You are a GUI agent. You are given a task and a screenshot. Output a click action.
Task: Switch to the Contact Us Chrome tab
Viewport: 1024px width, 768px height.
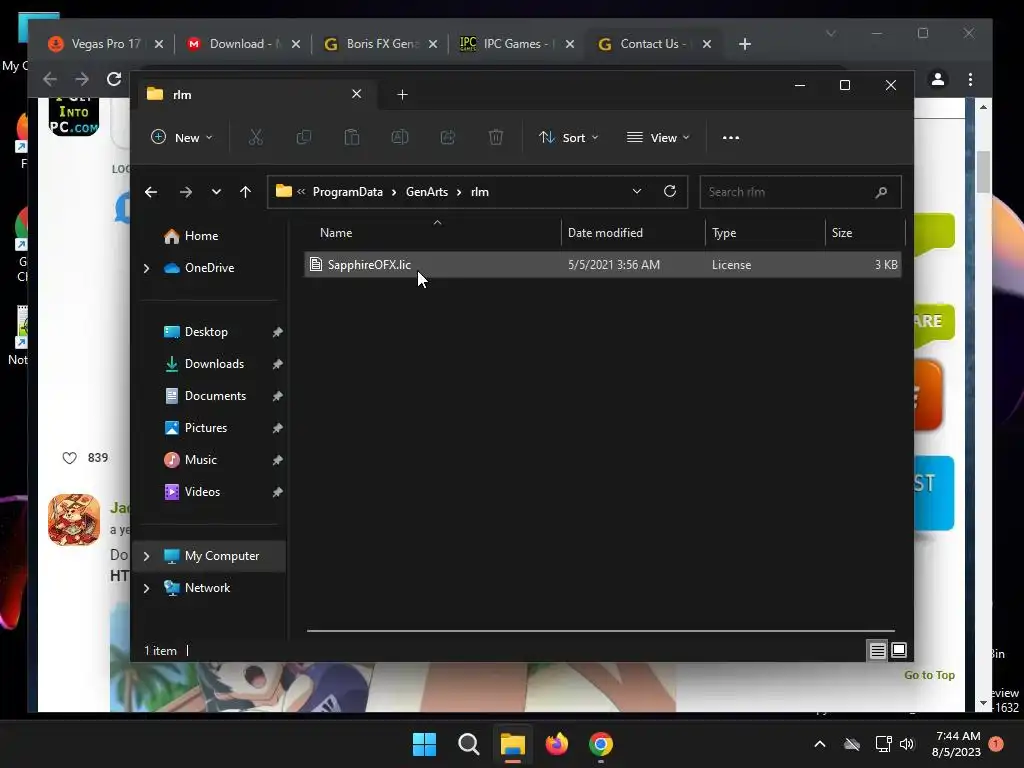coord(655,44)
